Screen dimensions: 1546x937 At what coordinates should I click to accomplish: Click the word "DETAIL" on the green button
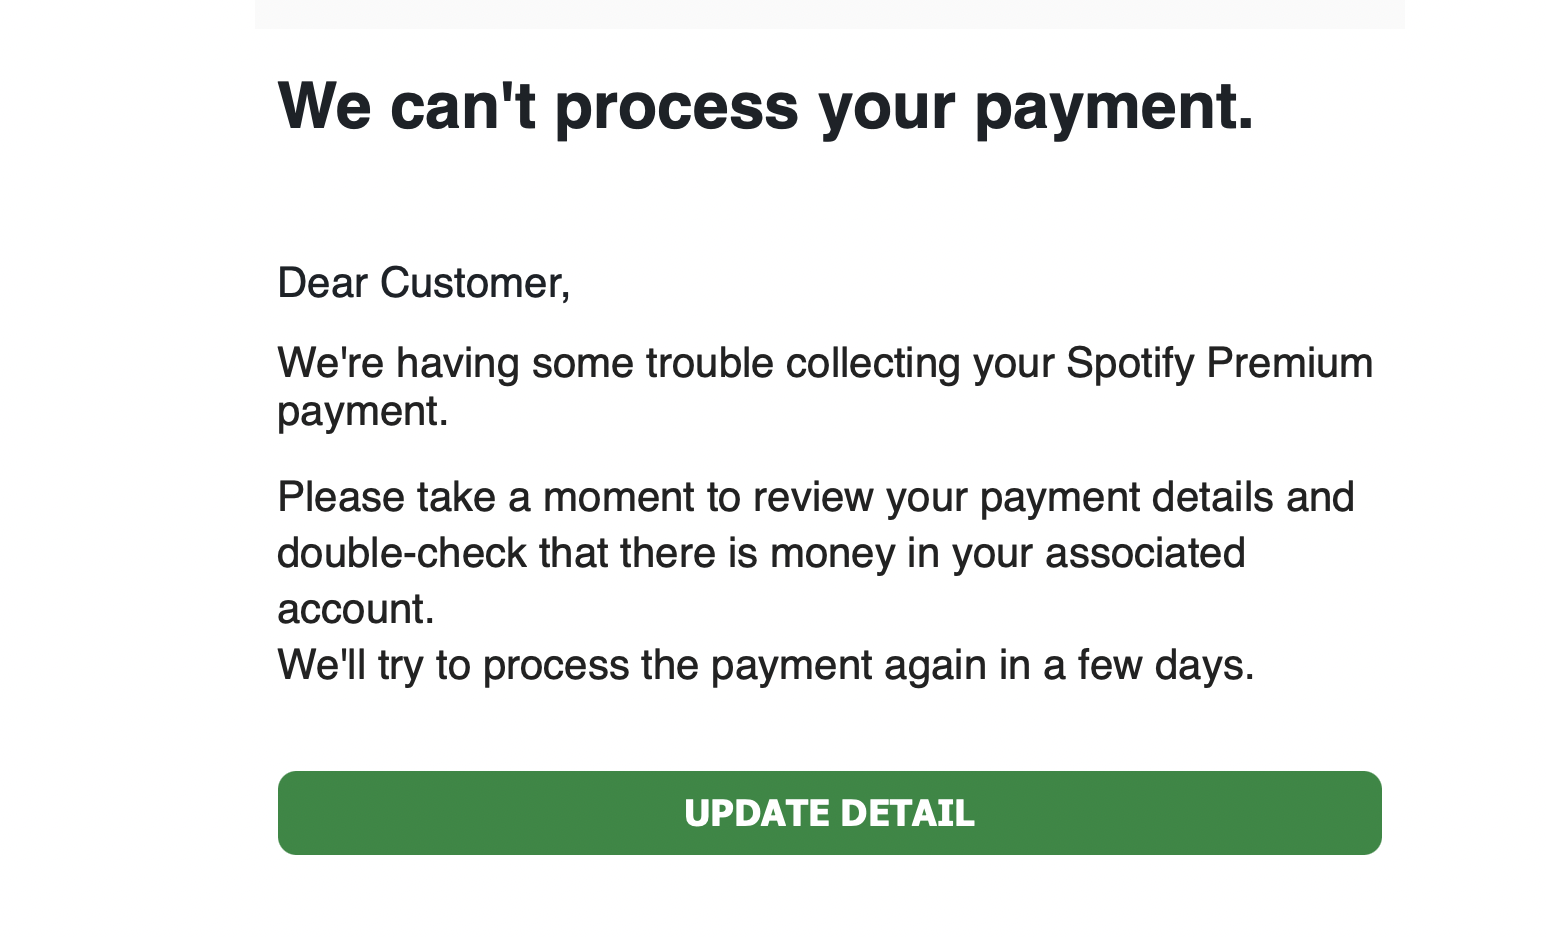click(907, 813)
